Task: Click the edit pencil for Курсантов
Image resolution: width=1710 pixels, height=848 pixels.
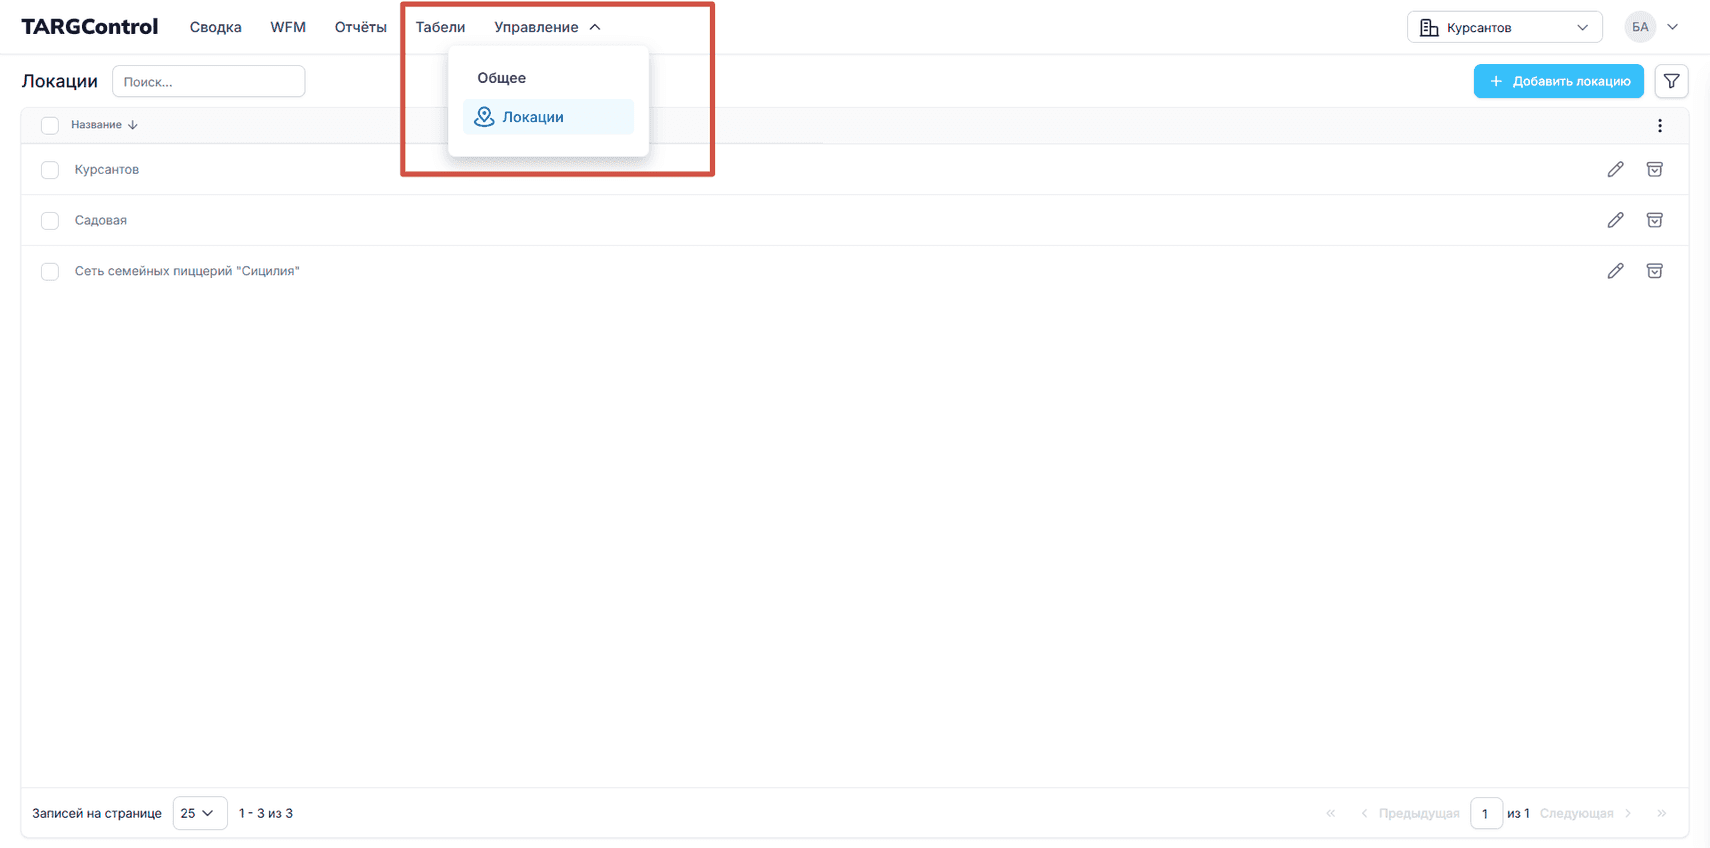Action: [1615, 169]
